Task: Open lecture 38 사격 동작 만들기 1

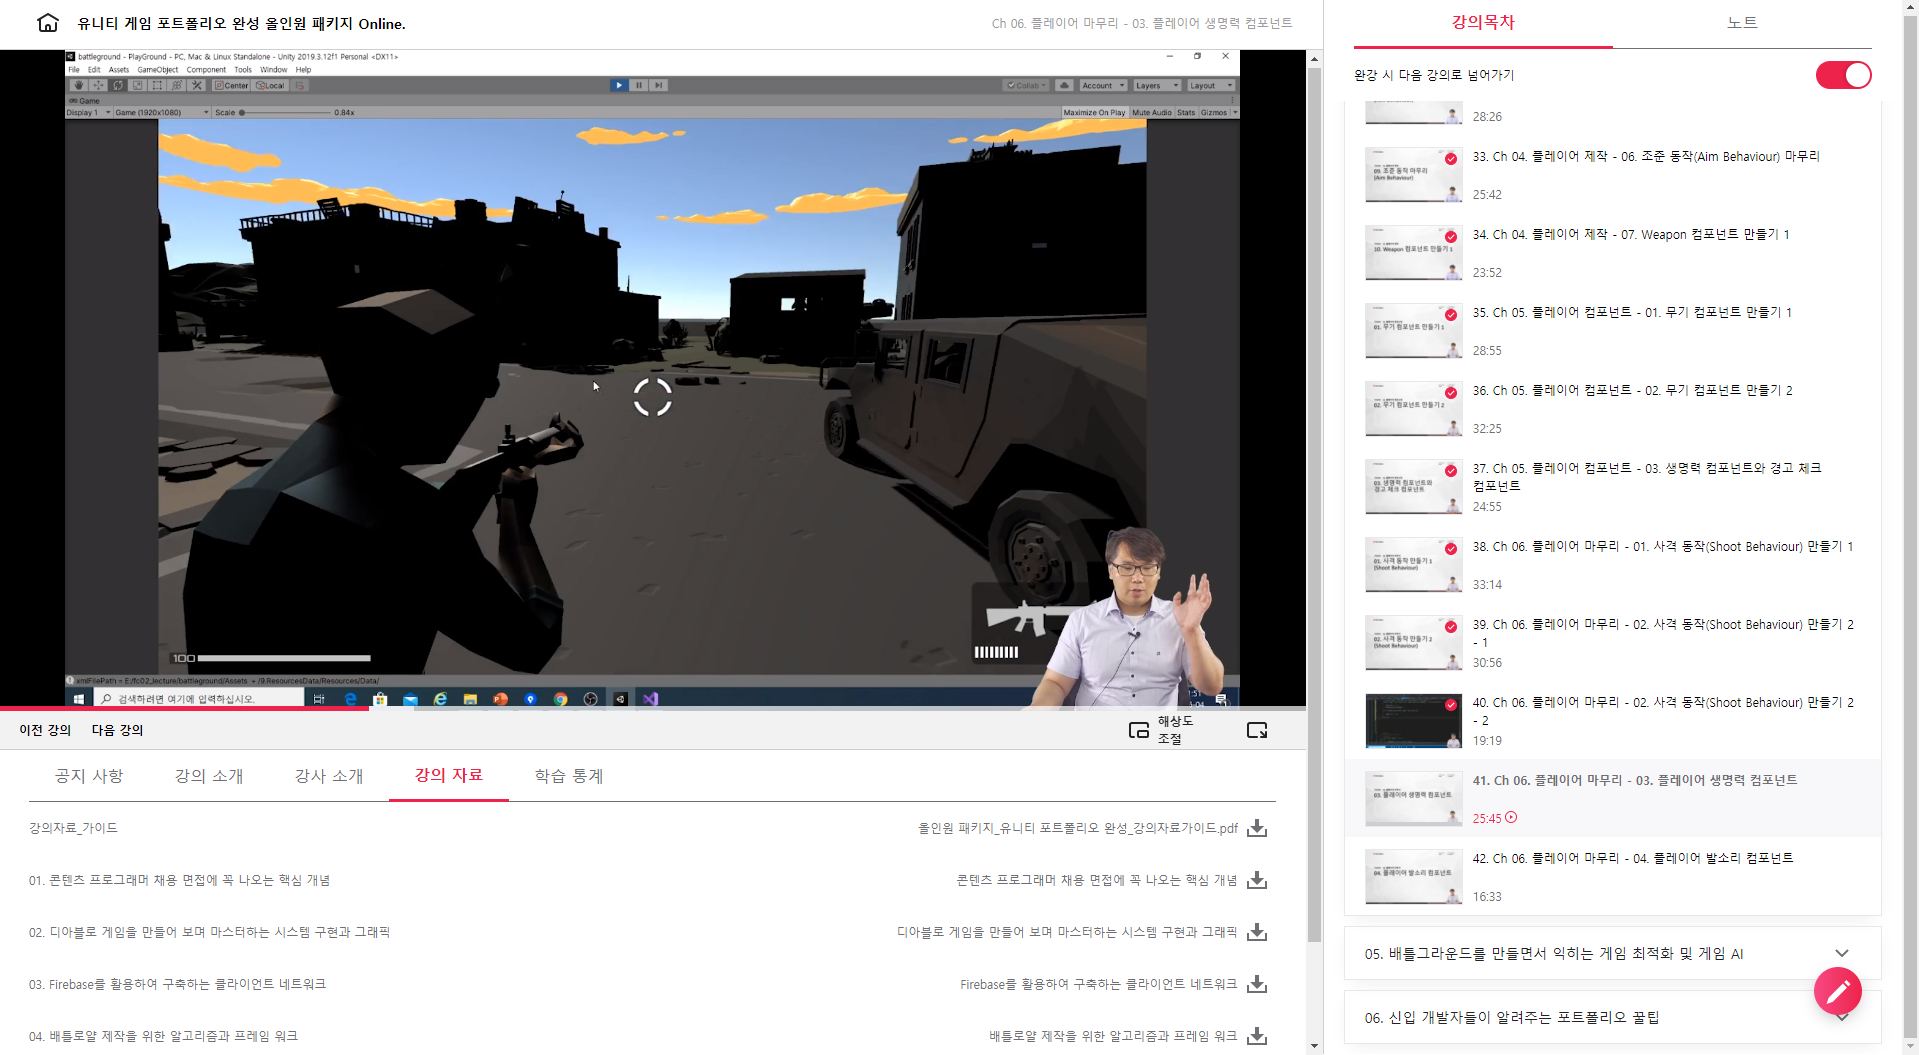Action: (x=1612, y=564)
